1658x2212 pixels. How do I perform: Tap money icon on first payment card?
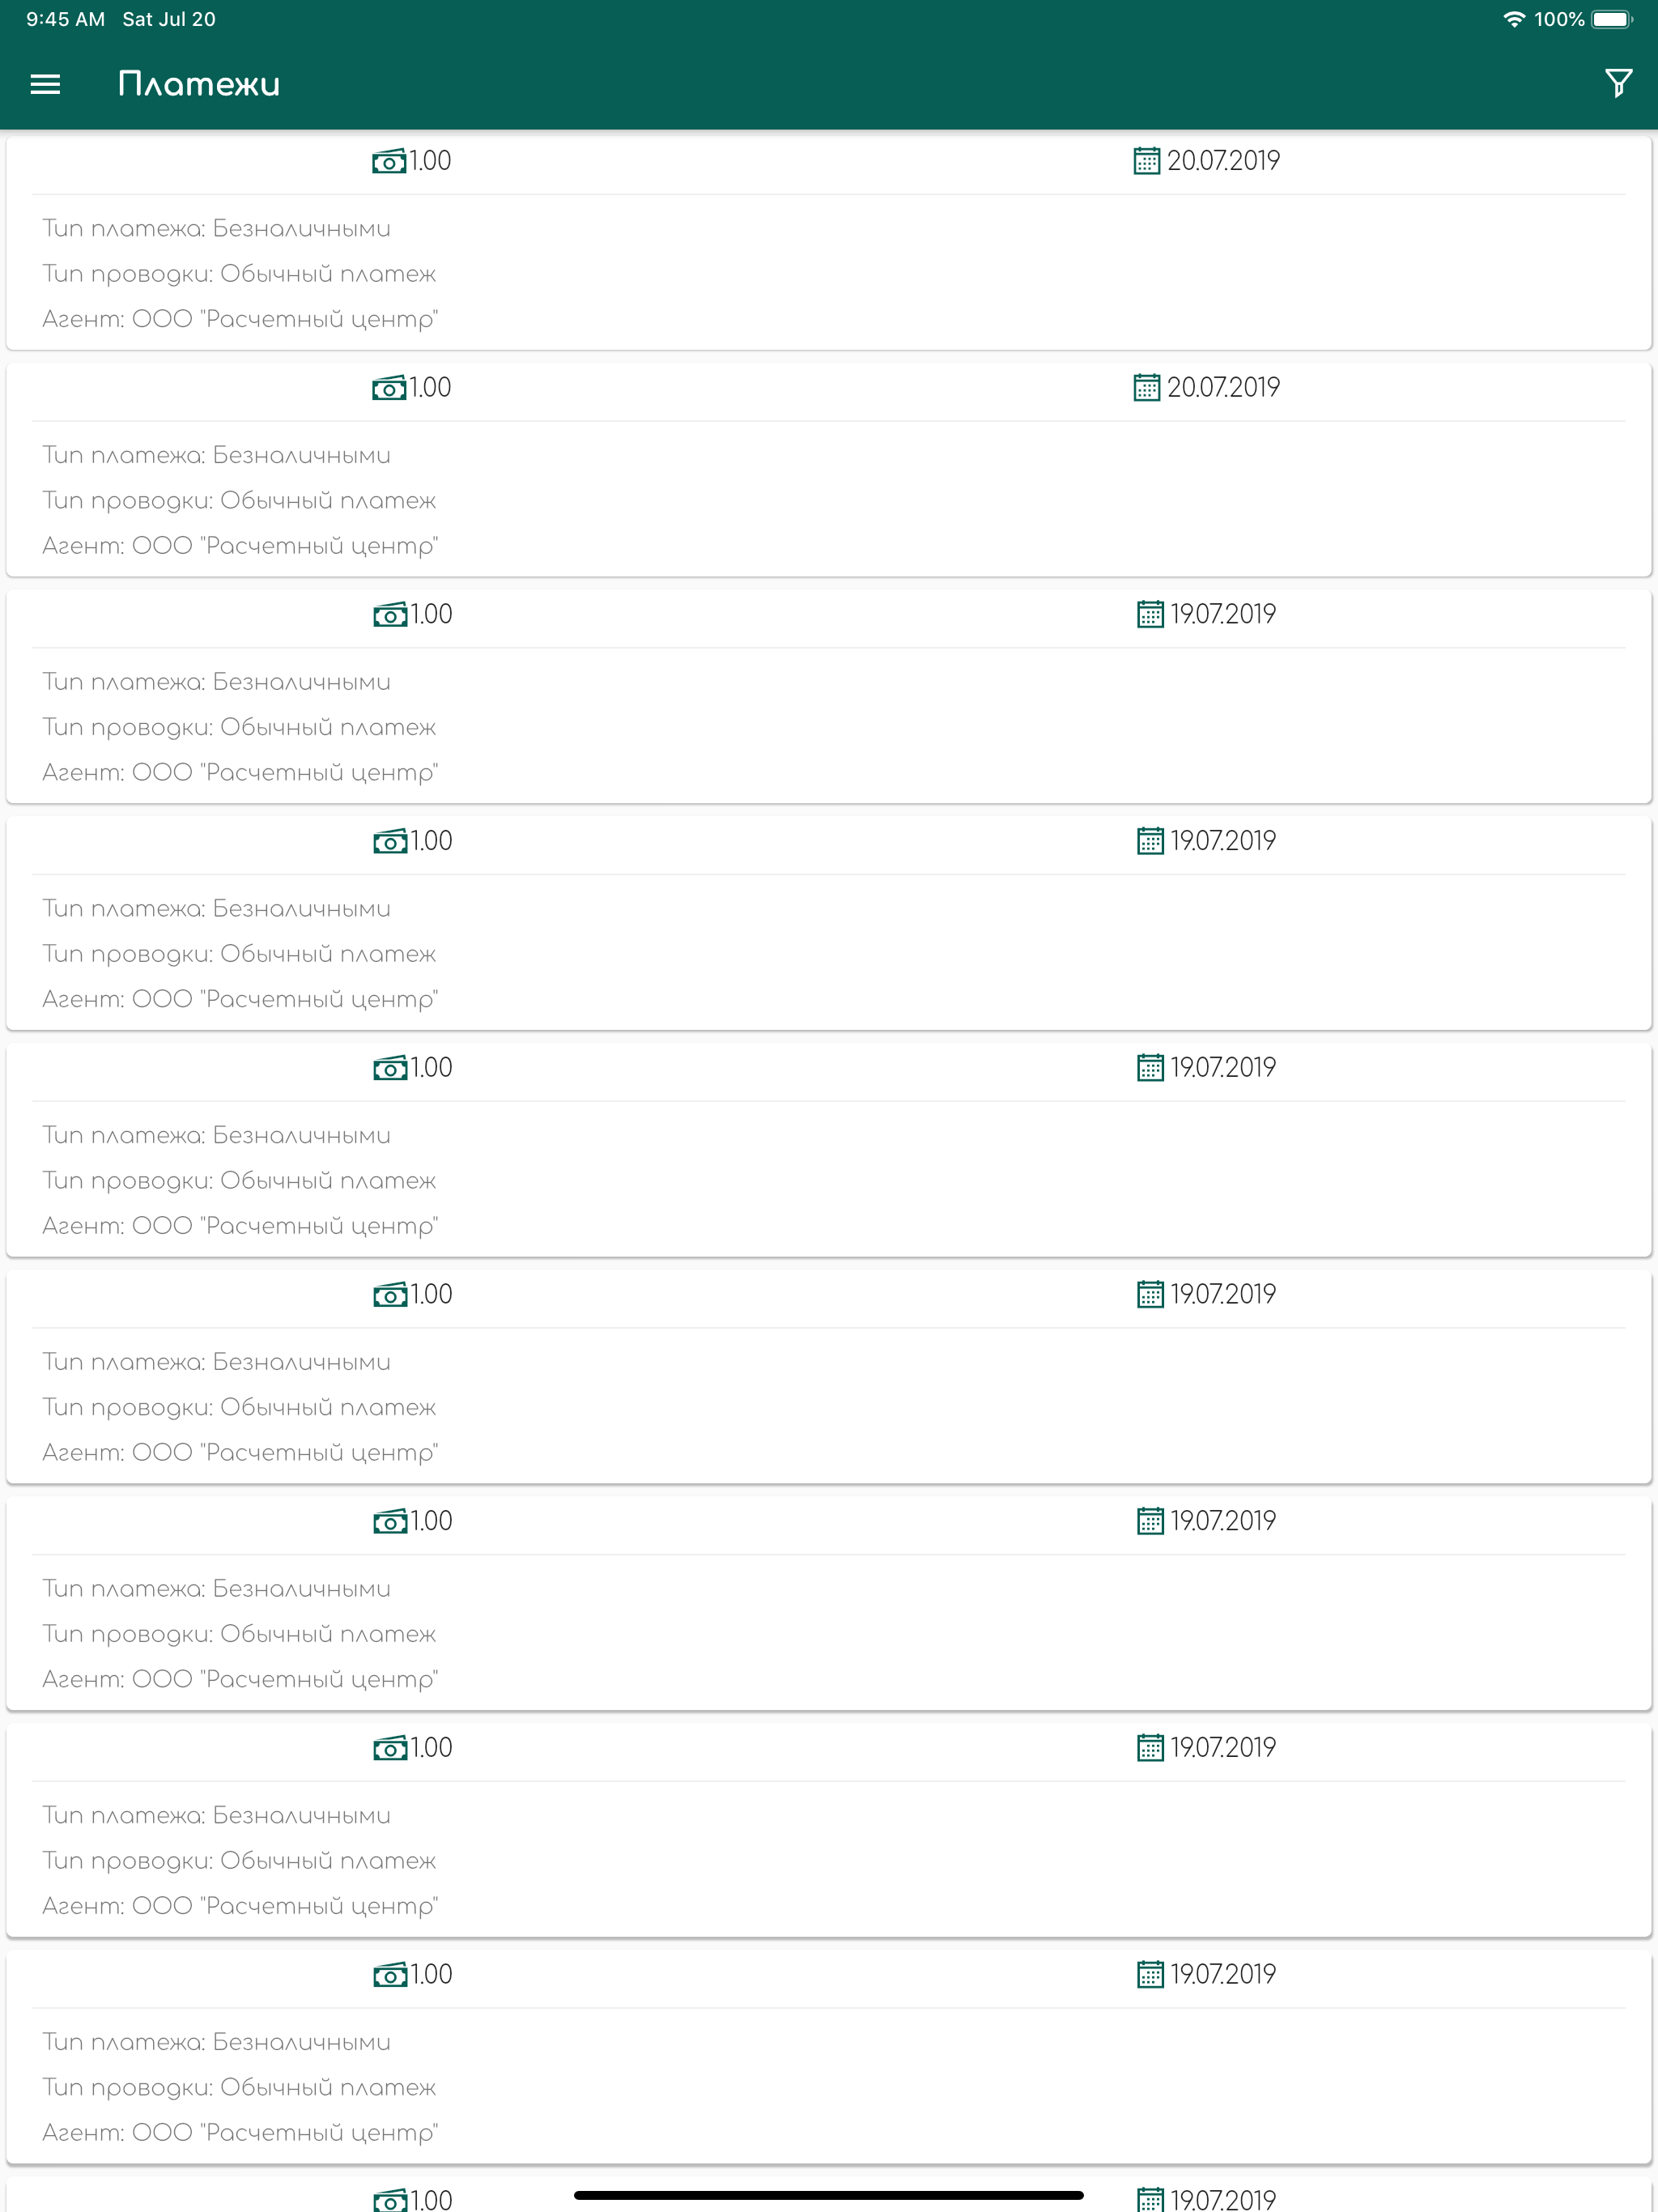coord(389,161)
